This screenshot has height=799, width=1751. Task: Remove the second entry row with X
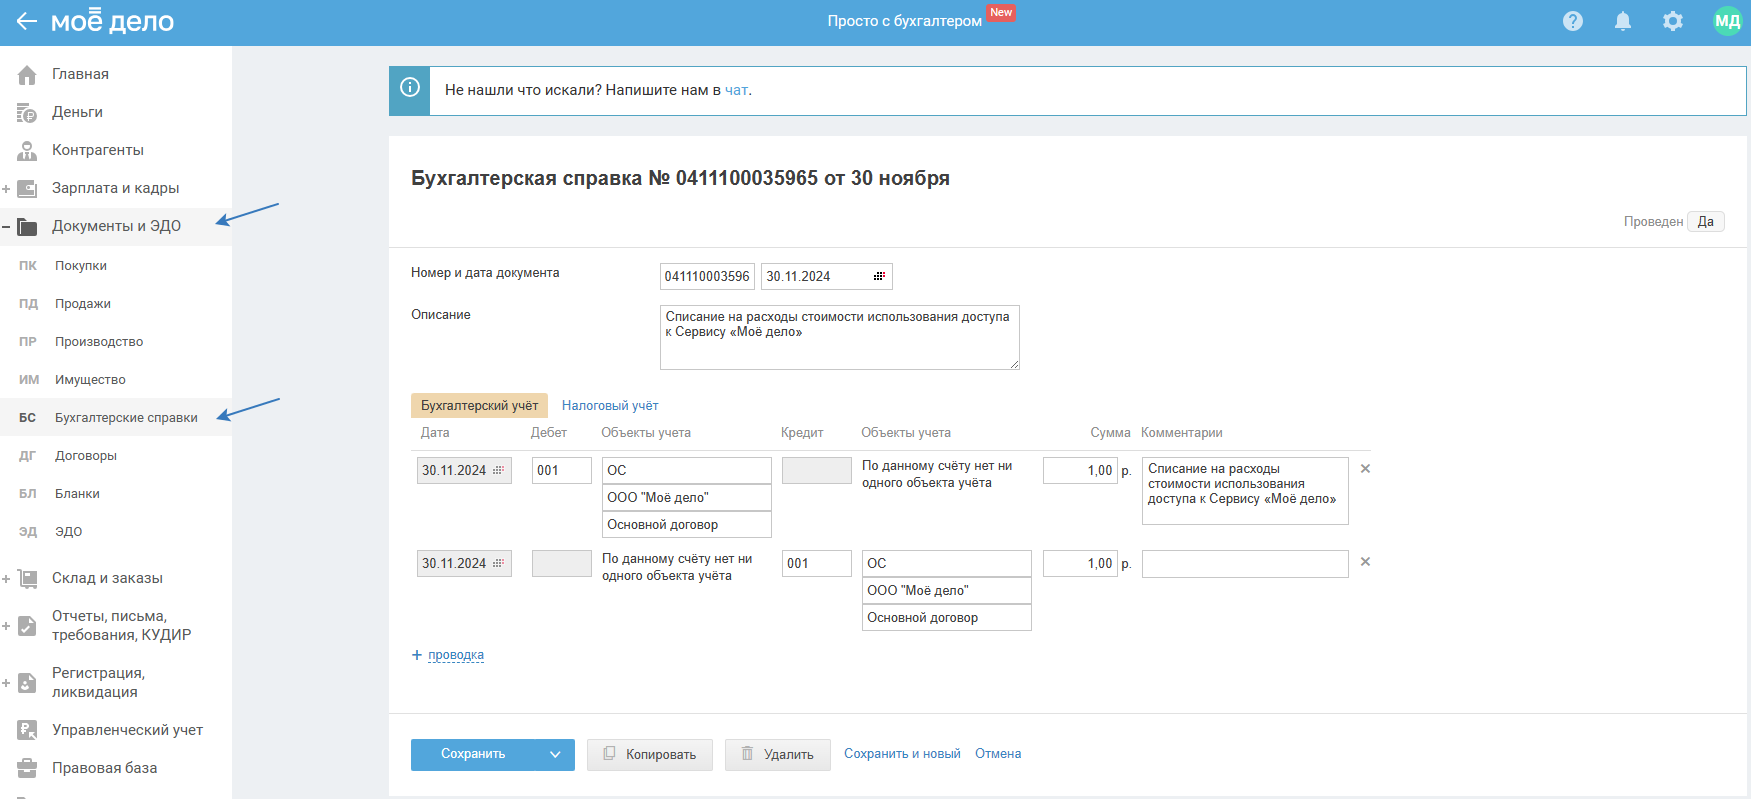(x=1365, y=562)
